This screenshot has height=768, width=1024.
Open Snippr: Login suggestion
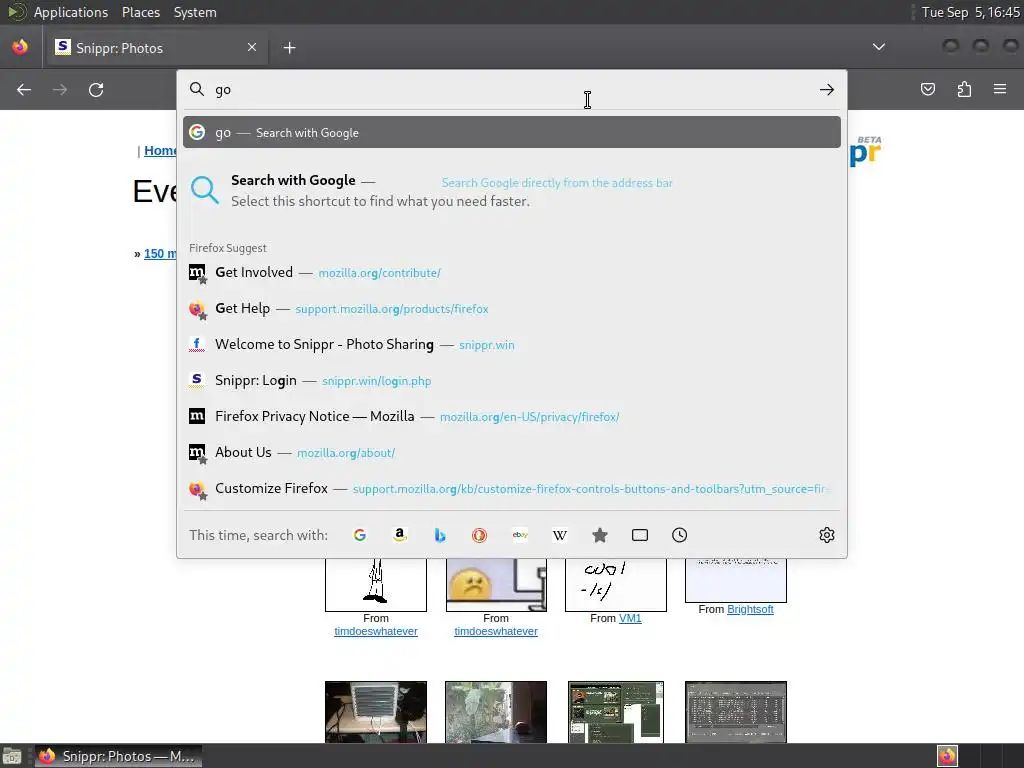[512, 380]
